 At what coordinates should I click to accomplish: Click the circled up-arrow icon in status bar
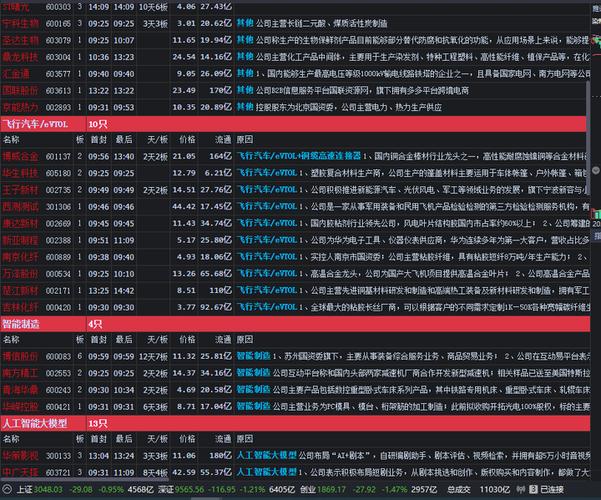(x=7, y=489)
